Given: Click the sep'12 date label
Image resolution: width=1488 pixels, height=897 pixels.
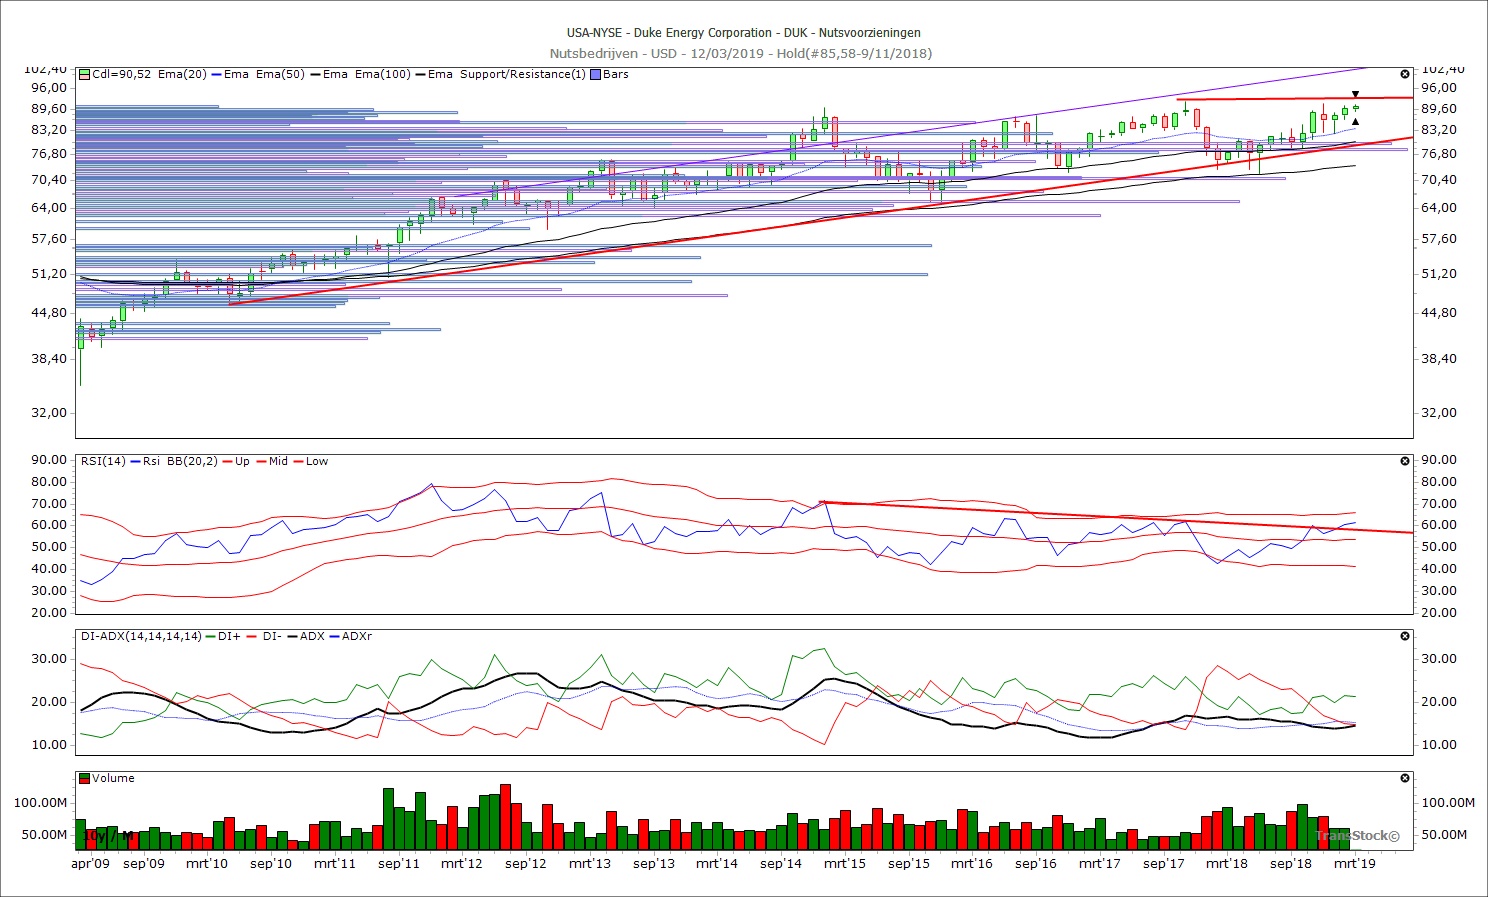Looking at the screenshot, I should [526, 863].
